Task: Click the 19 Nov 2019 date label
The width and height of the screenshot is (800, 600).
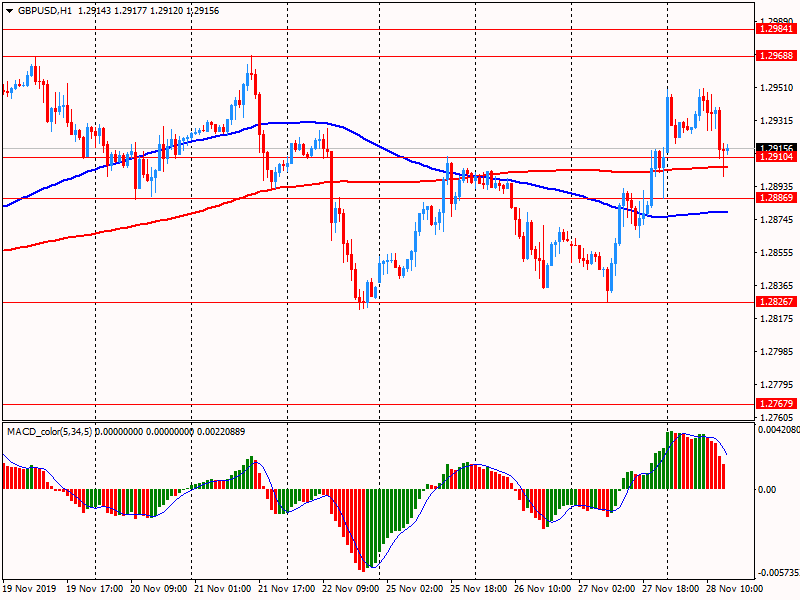Action: point(30,590)
